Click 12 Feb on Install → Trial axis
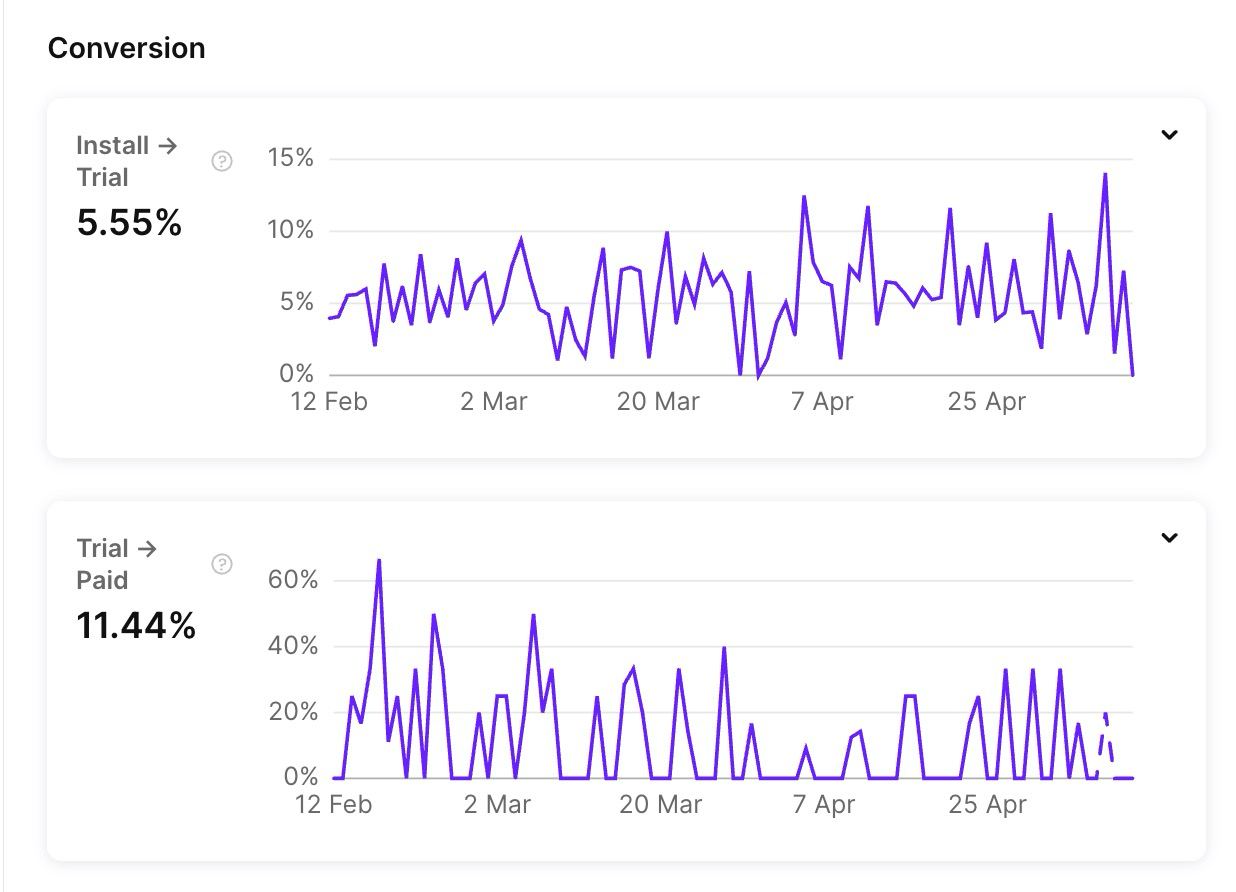This screenshot has height=892, width=1236. 330,402
